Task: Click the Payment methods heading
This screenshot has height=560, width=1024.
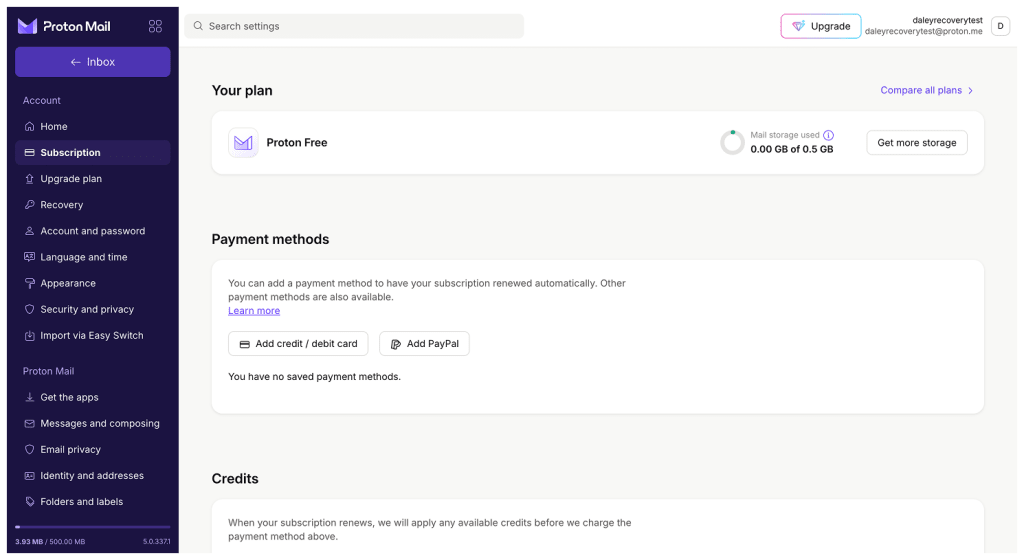Action: [270, 240]
